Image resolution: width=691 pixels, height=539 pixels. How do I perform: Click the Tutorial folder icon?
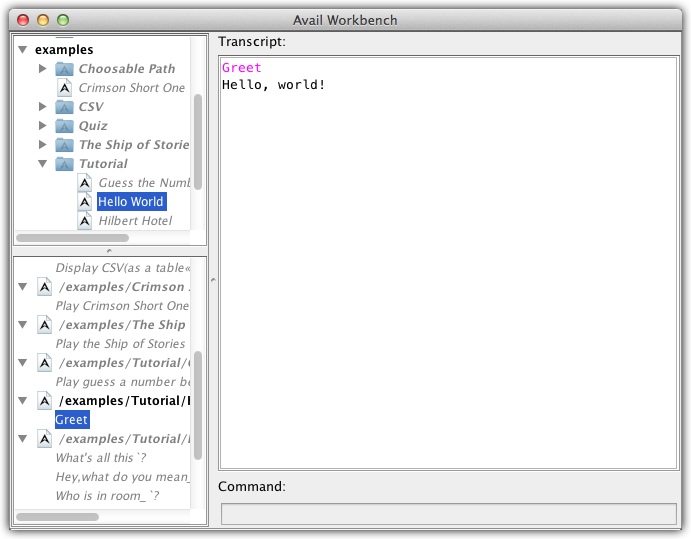64,164
